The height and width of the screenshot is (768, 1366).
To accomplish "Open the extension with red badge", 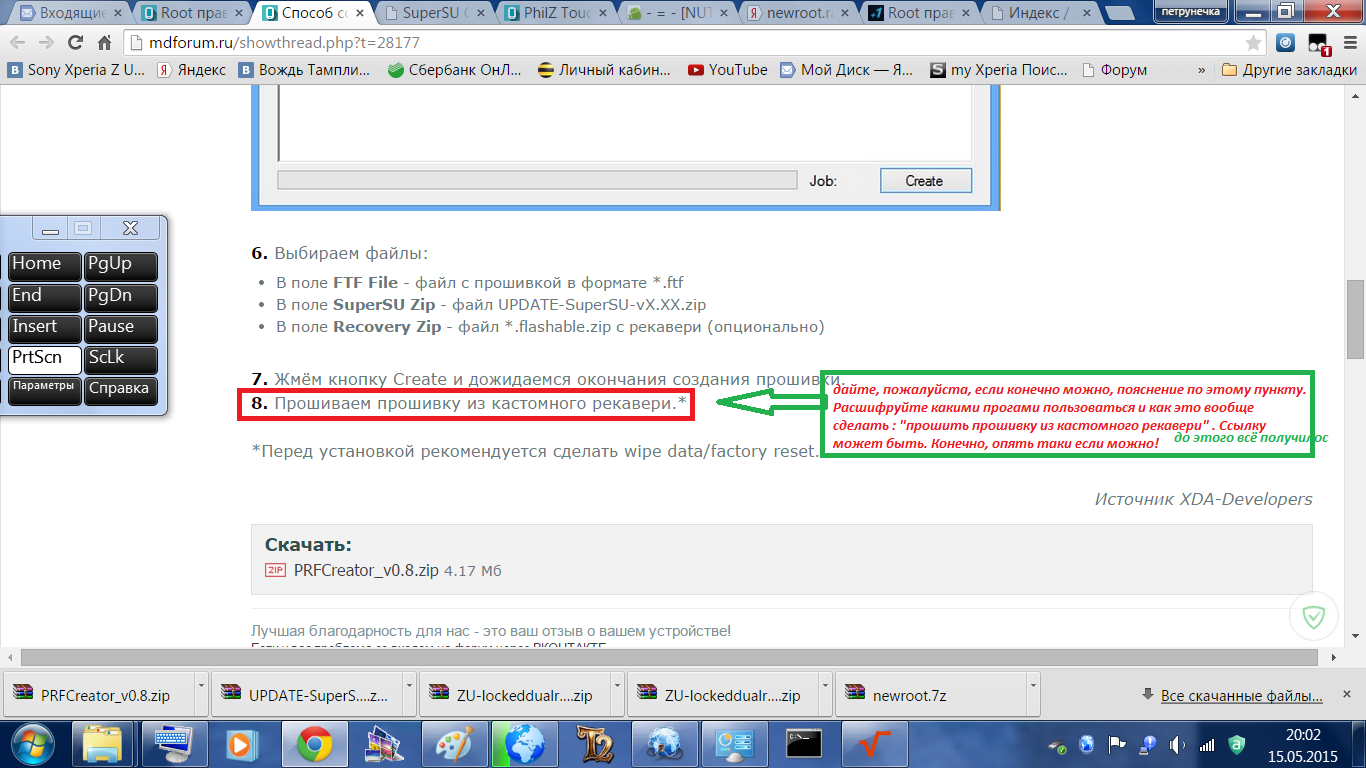I will pos(1317,43).
